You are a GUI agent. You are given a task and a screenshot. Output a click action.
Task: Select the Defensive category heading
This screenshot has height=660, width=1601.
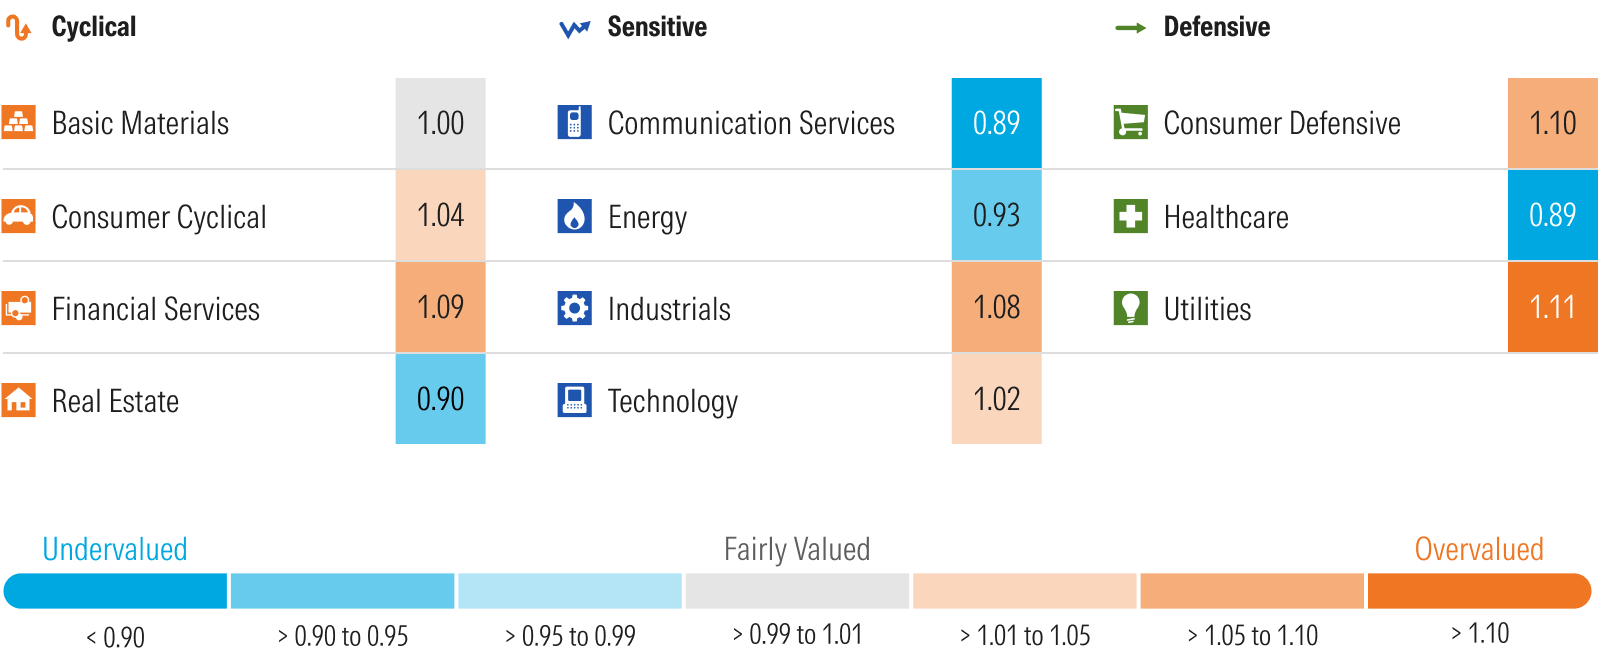(x=1216, y=27)
